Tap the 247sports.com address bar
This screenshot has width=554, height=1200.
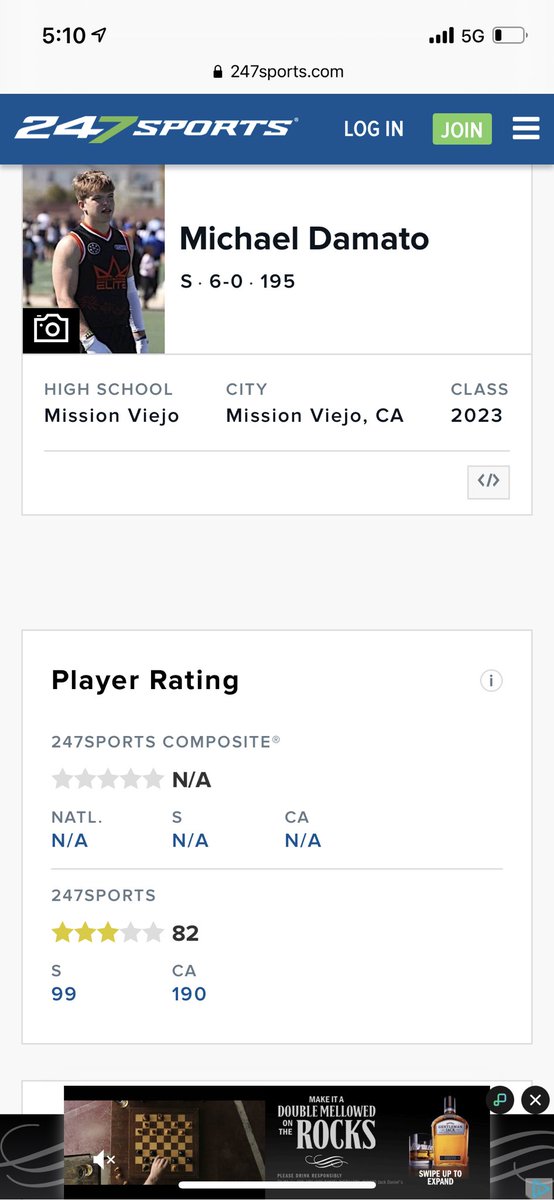[277, 72]
